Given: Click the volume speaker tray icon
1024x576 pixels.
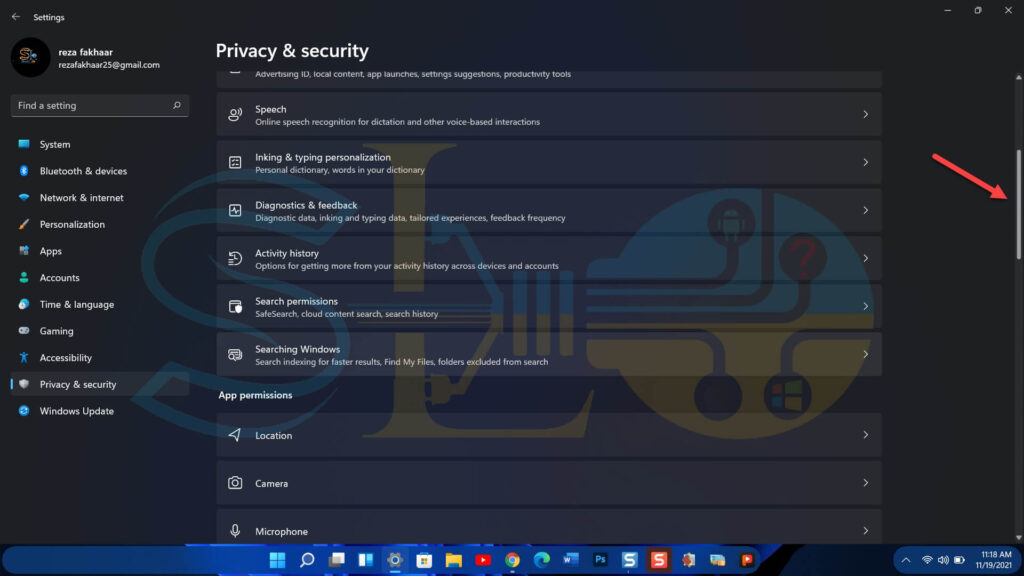Looking at the screenshot, I should (943, 560).
